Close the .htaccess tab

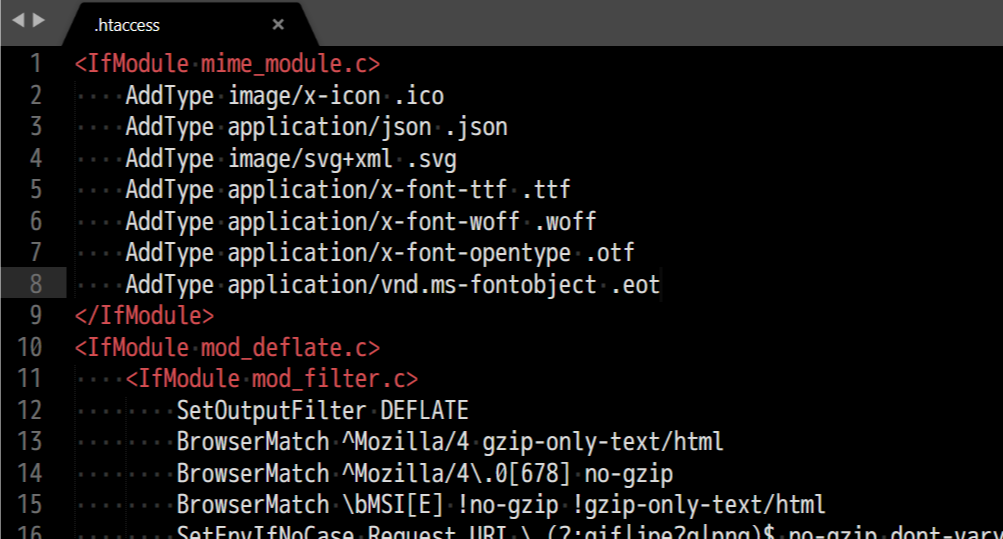coord(278,25)
